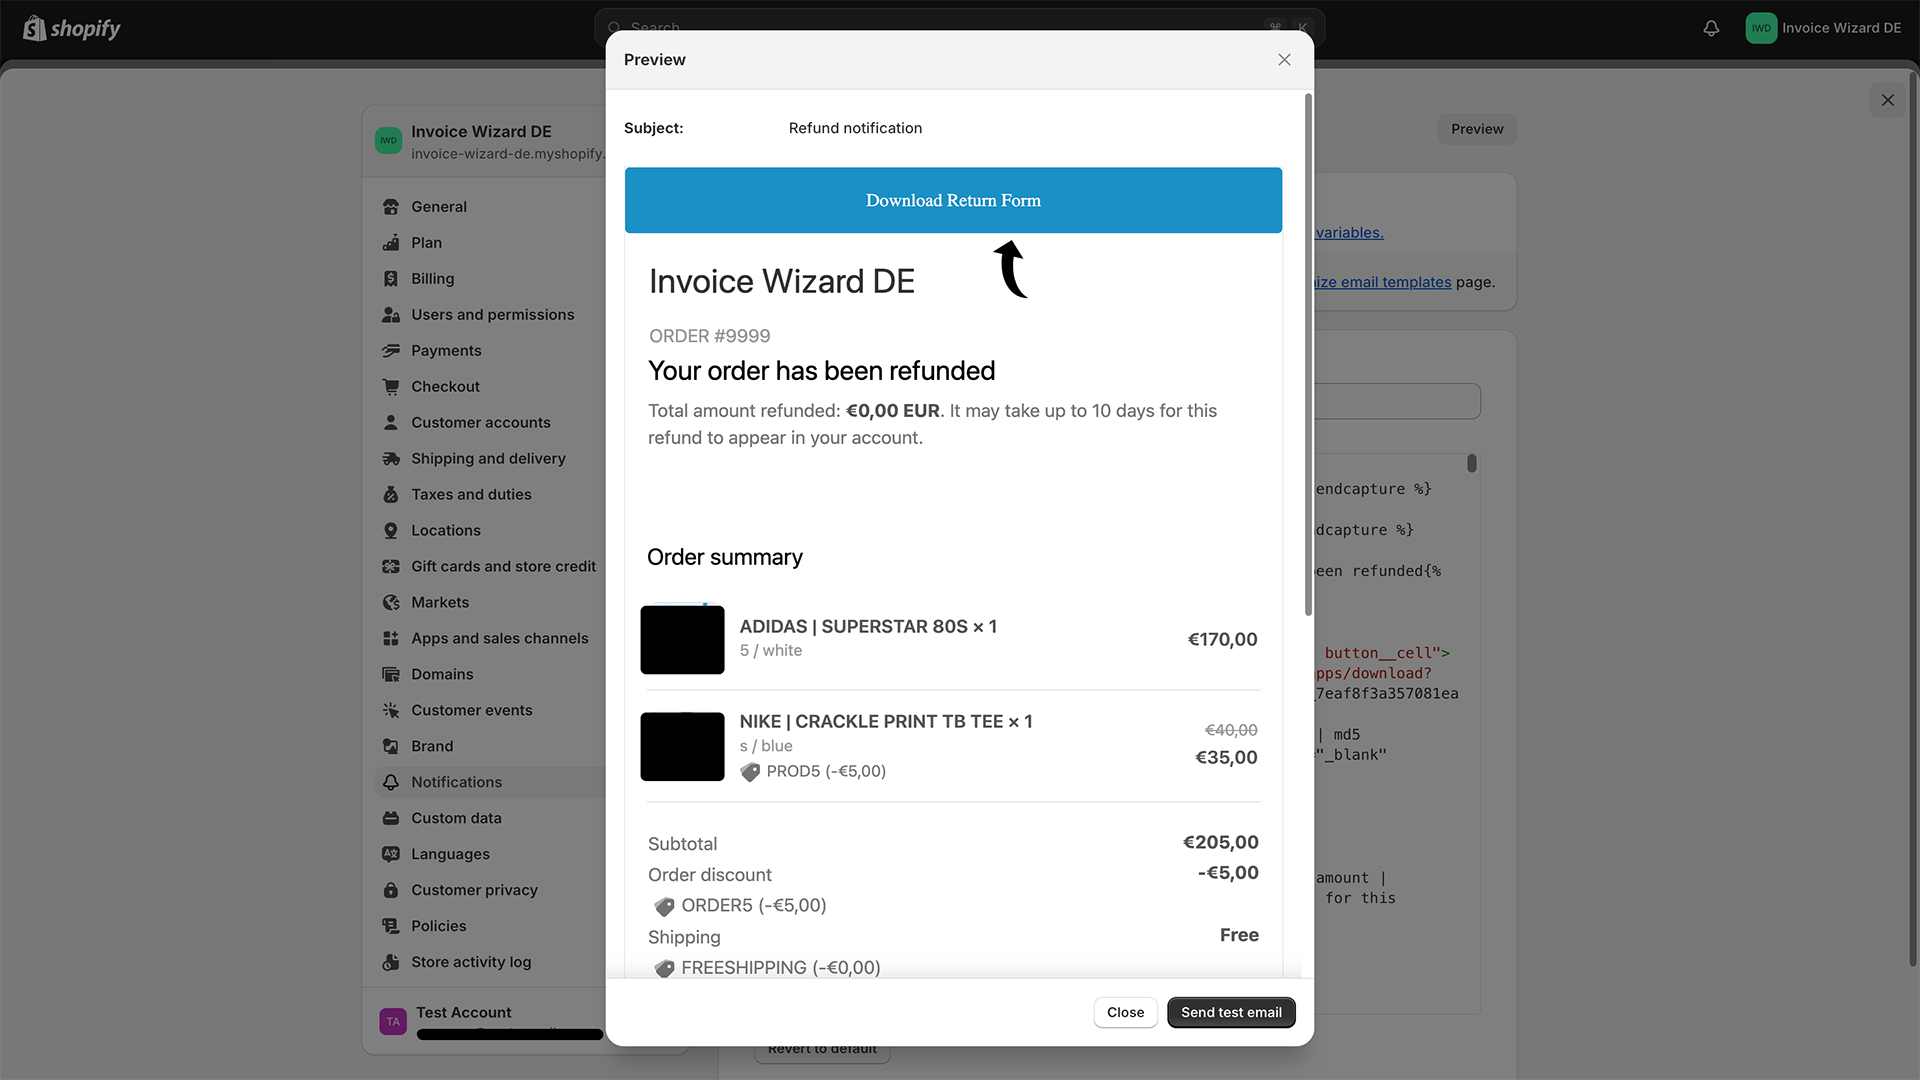Open the Invoice Wizard DE account menu
This screenshot has height=1080, width=1920.
(1823, 28)
